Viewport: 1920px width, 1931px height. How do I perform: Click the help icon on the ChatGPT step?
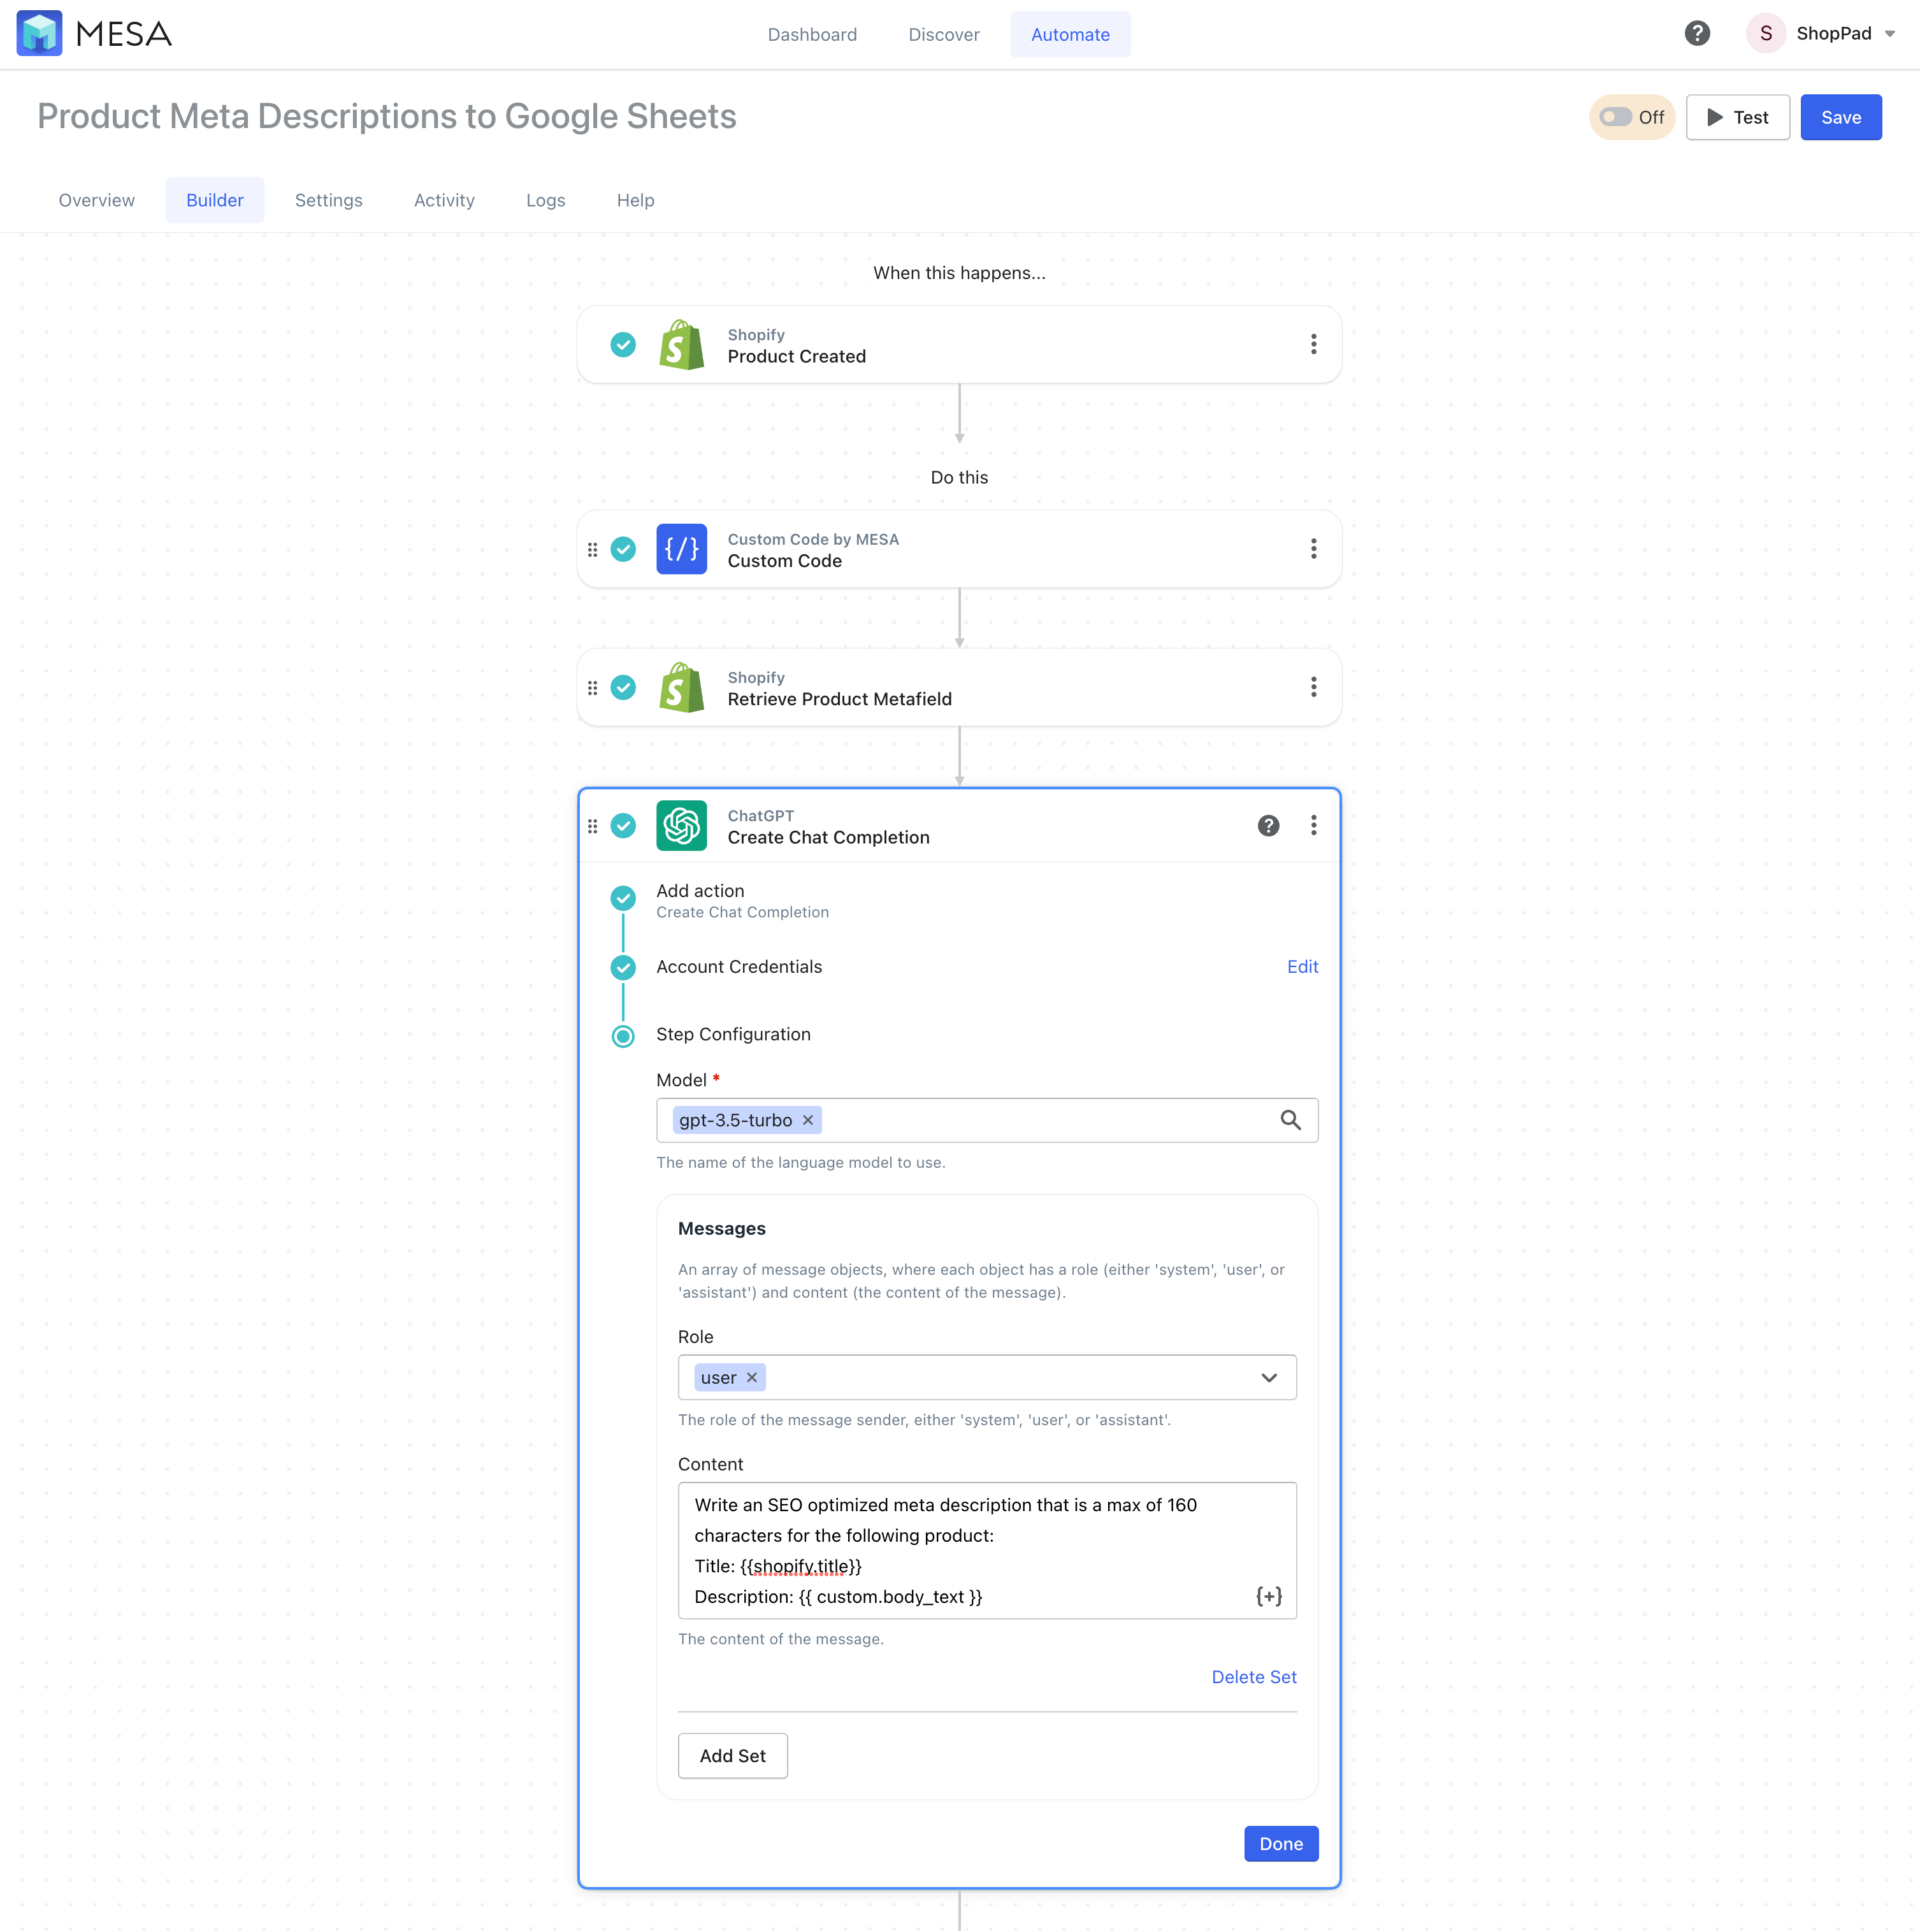click(1268, 825)
